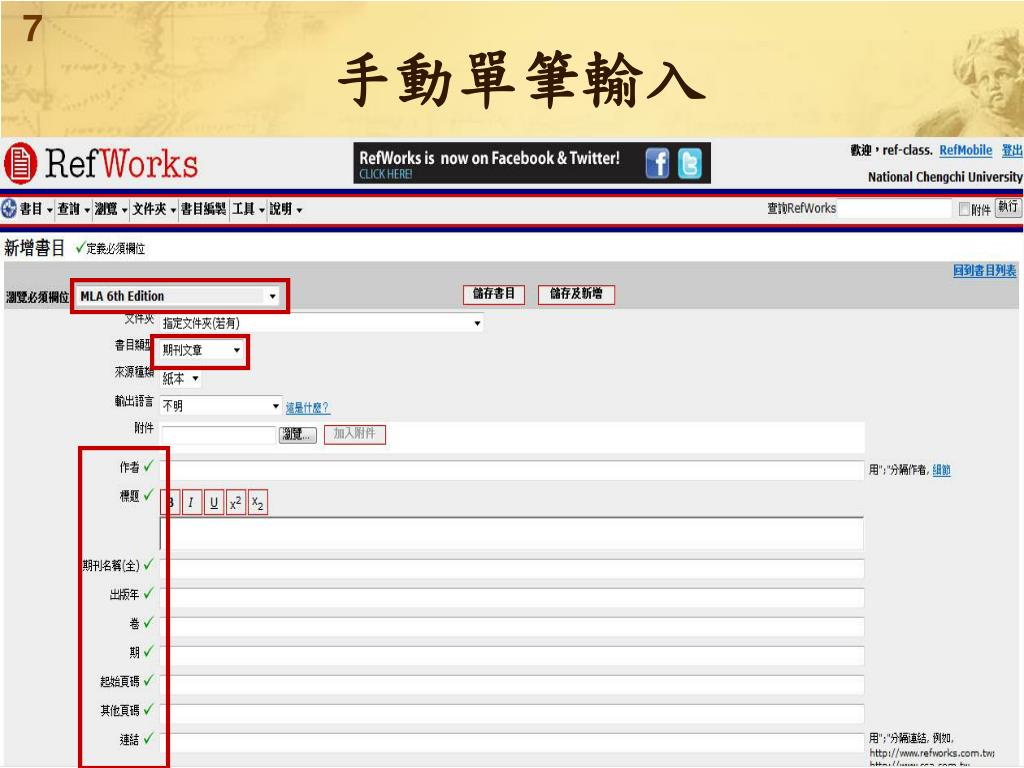
Task: Open the RefMobile link
Action: click(x=965, y=150)
